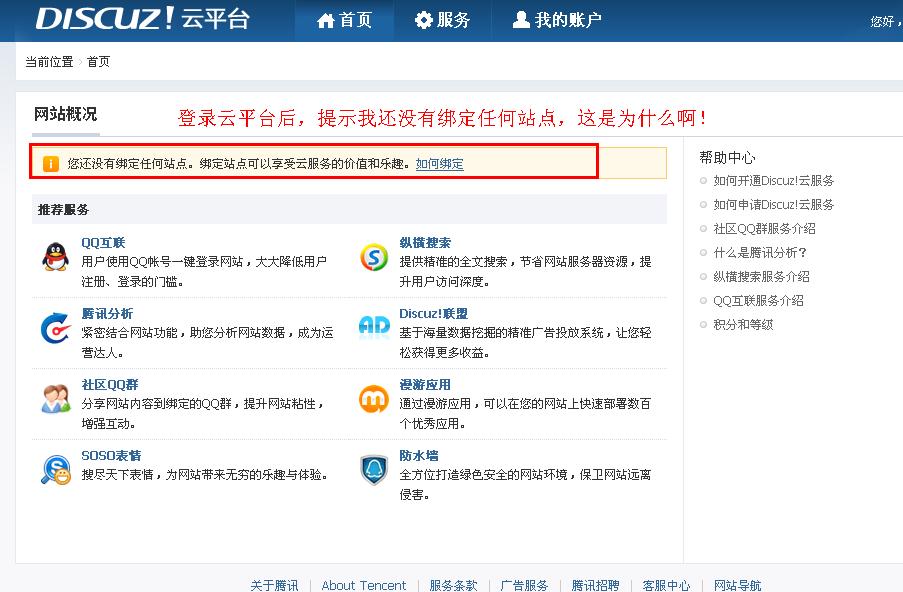Viewport: 903px width, 592px height.
Task: Click the 您好 greeting in the header
Action: point(886,22)
